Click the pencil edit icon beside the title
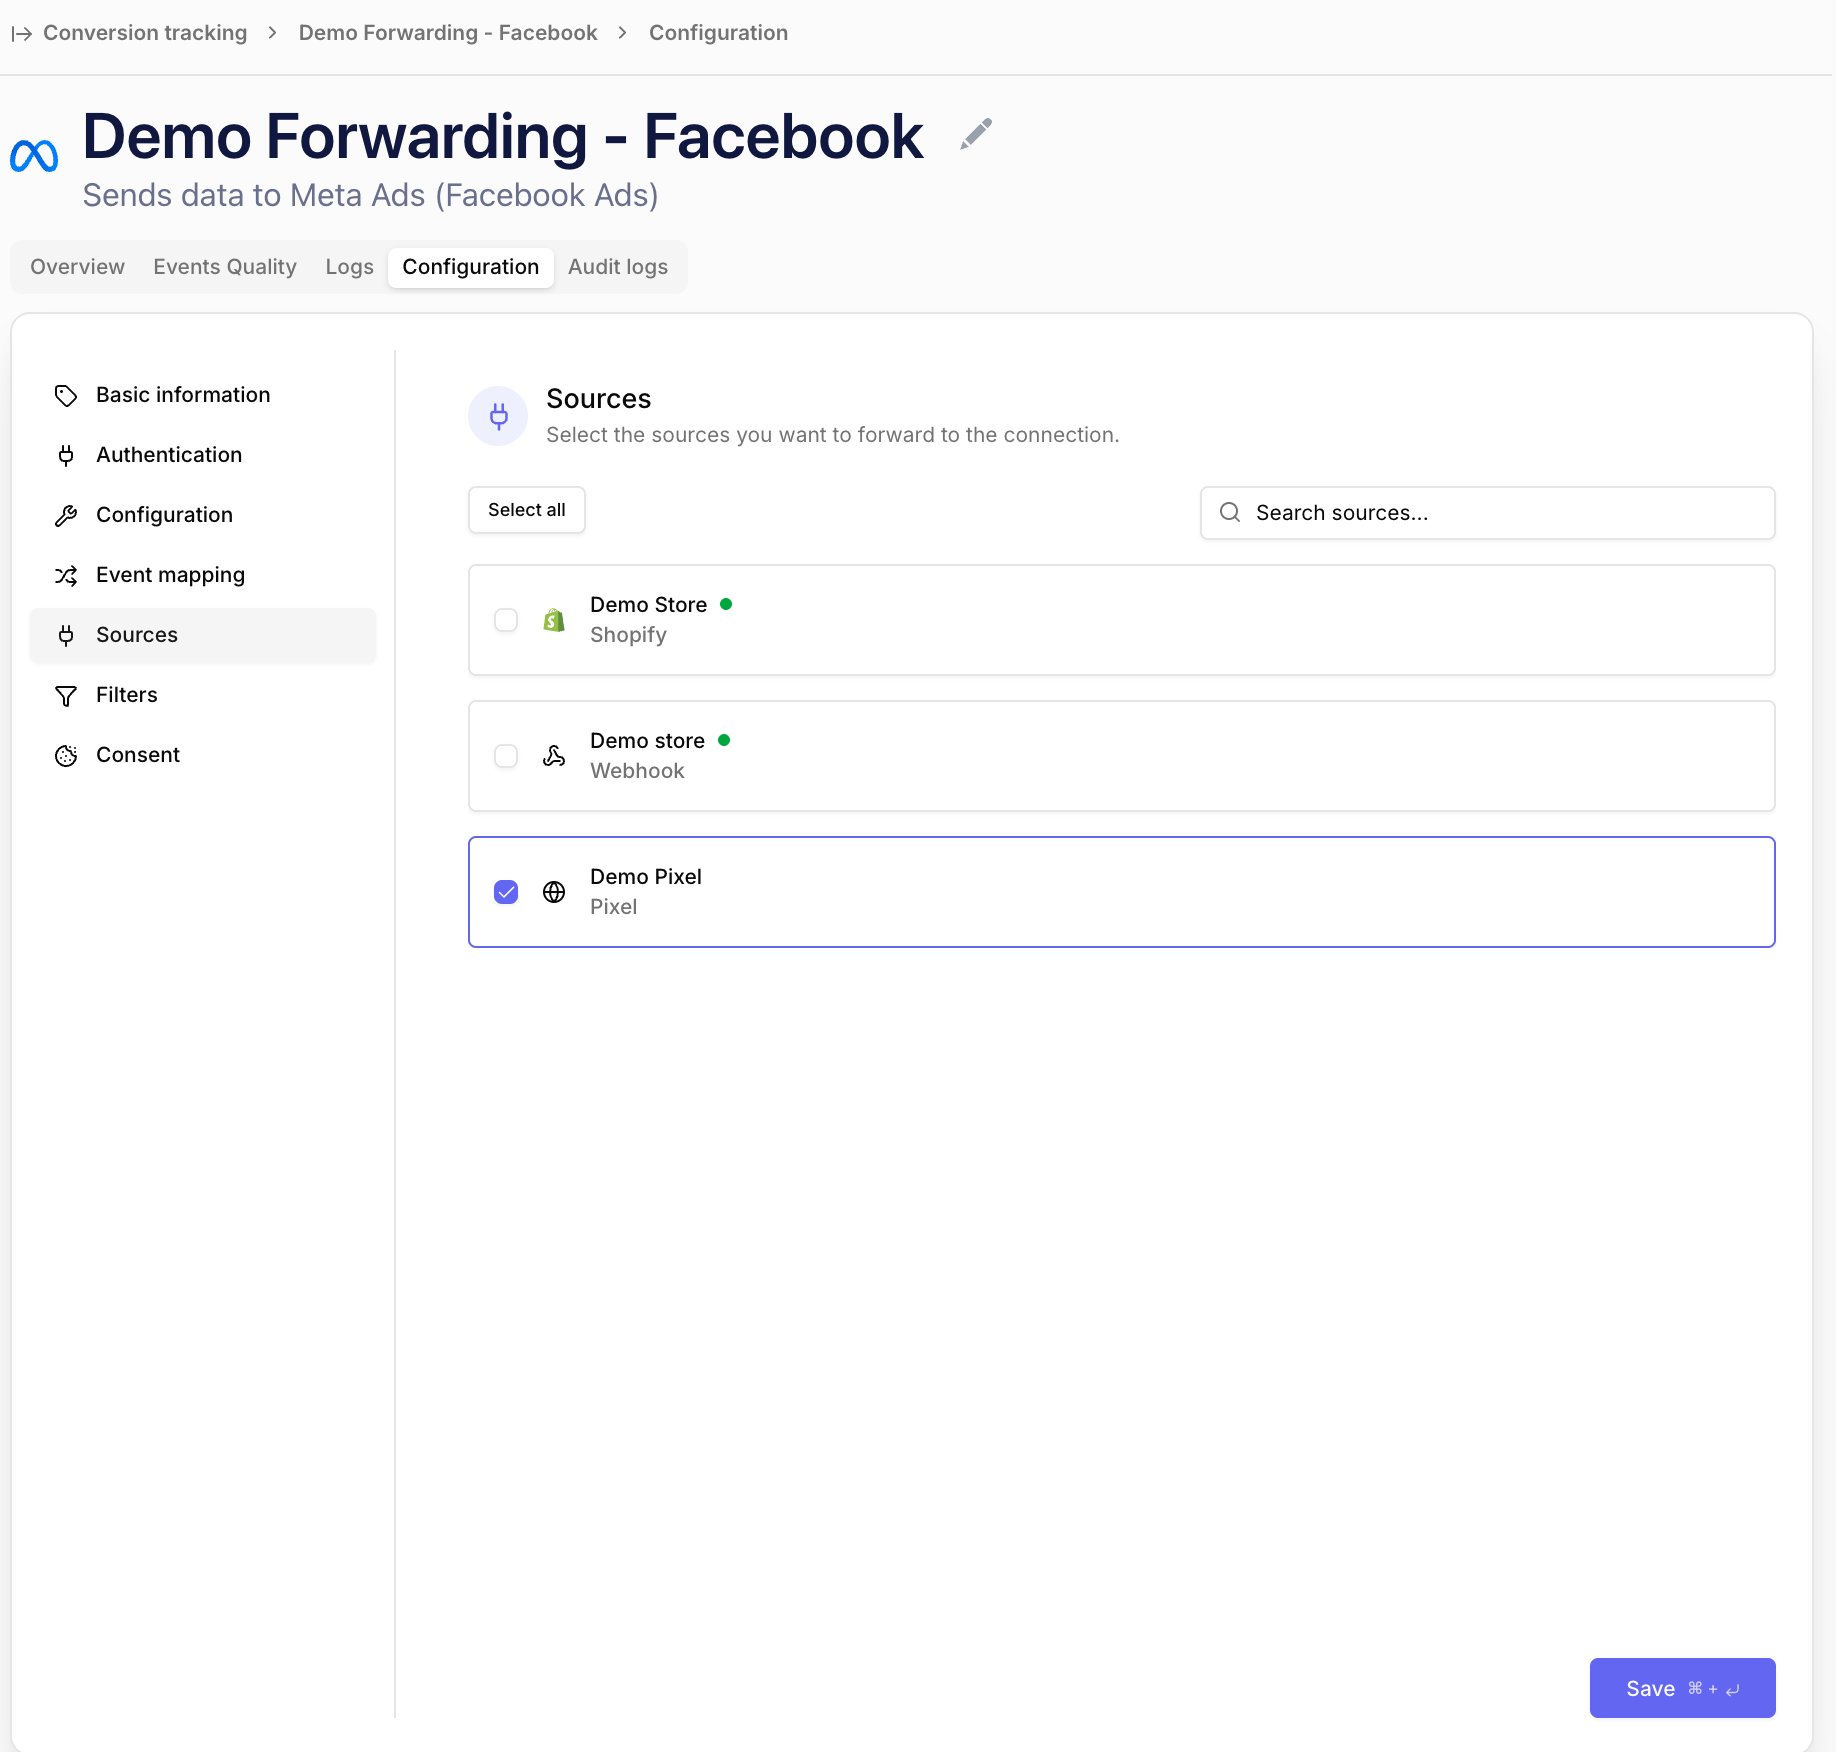 [976, 134]
